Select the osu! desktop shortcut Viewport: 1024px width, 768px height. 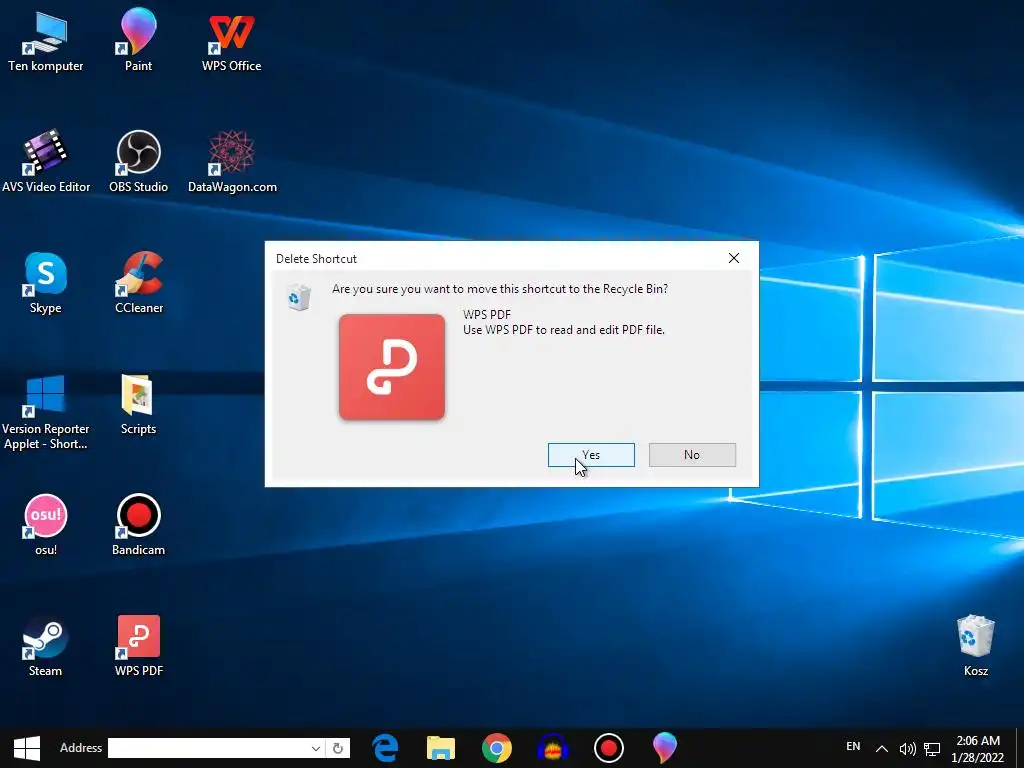[x=46, y=524]
